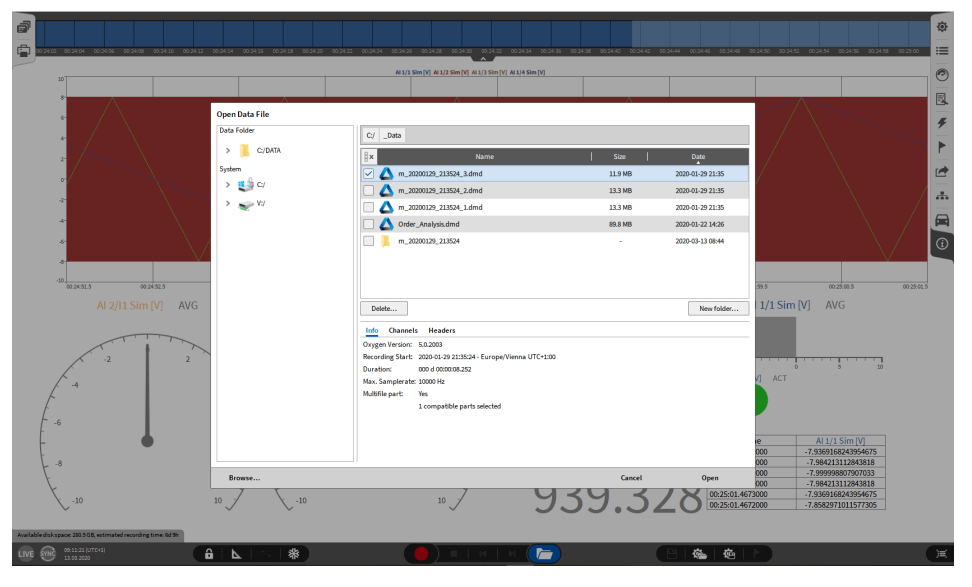Click the export share icon in sidebar
This screenshot has height=587, width=972.
coord(941,172)
